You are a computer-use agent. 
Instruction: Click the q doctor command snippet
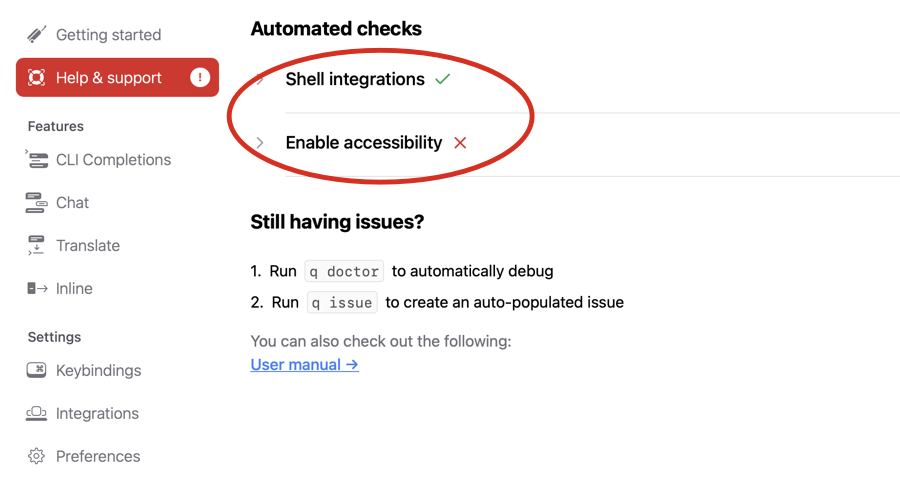(x=344, y=271)
